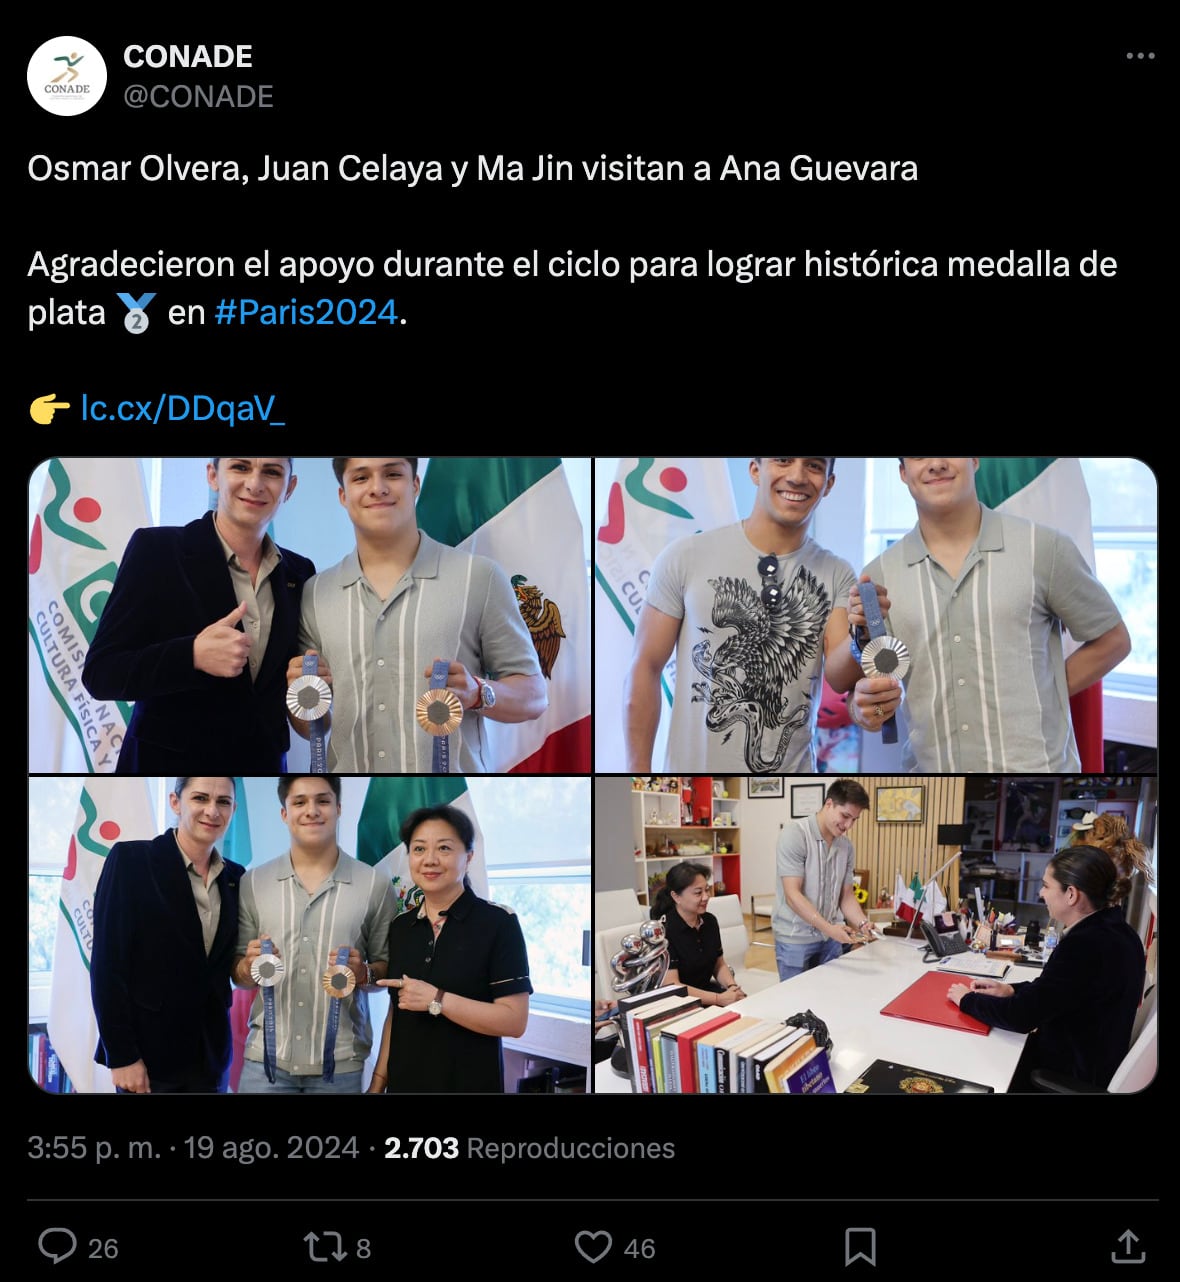The image size is (1180, 1282).
Task: Click the 46 likes count
Action: coord(639,1248)
